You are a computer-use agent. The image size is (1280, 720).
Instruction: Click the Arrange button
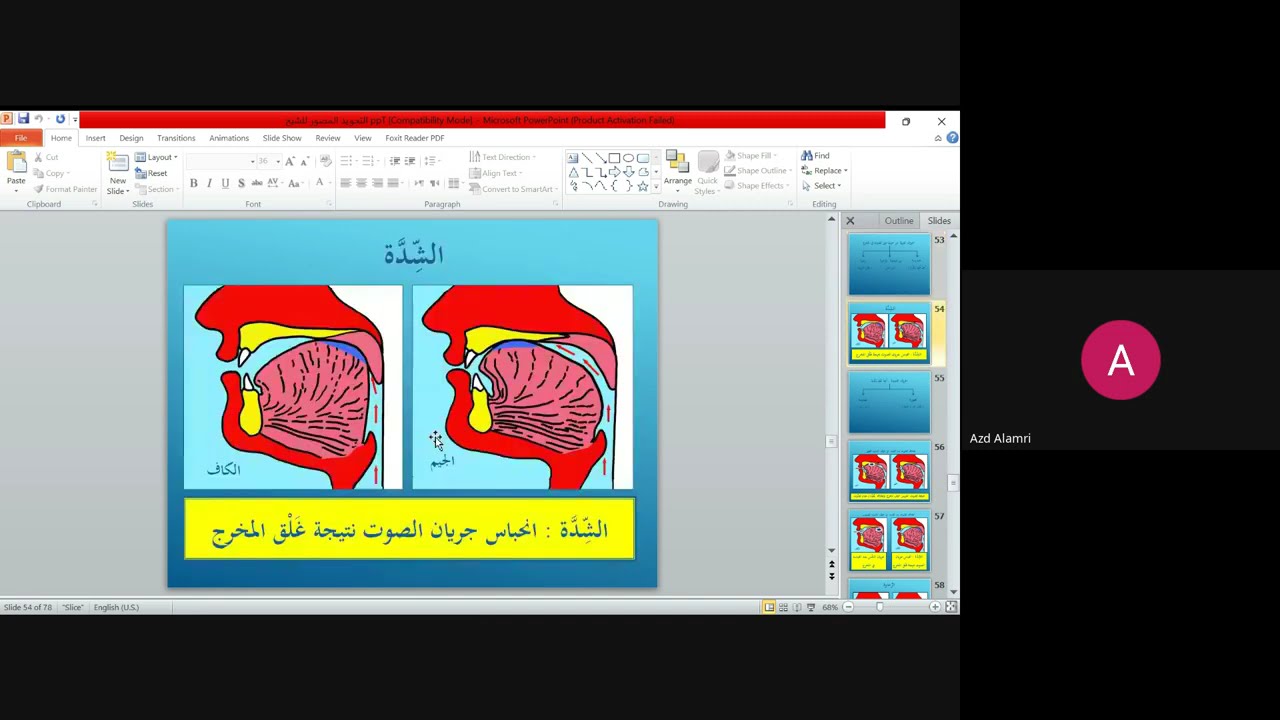coord(677,170)
